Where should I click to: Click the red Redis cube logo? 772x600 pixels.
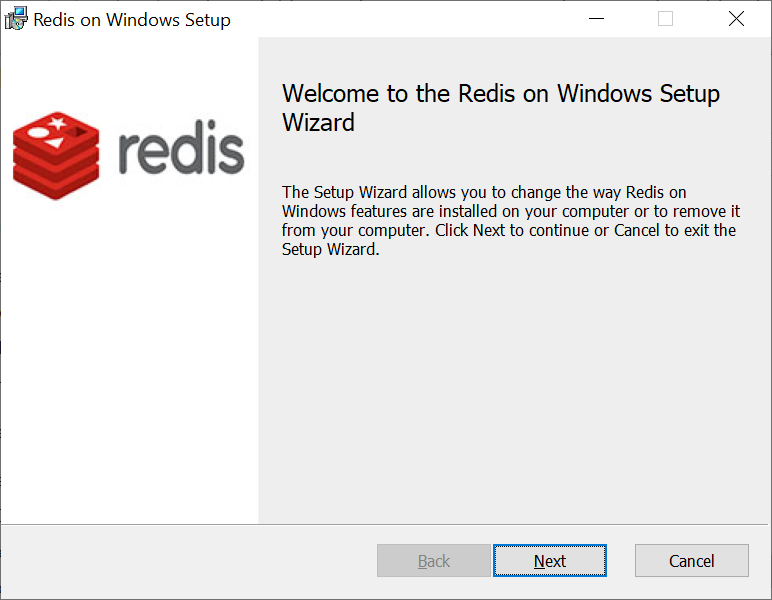(56, 156)
